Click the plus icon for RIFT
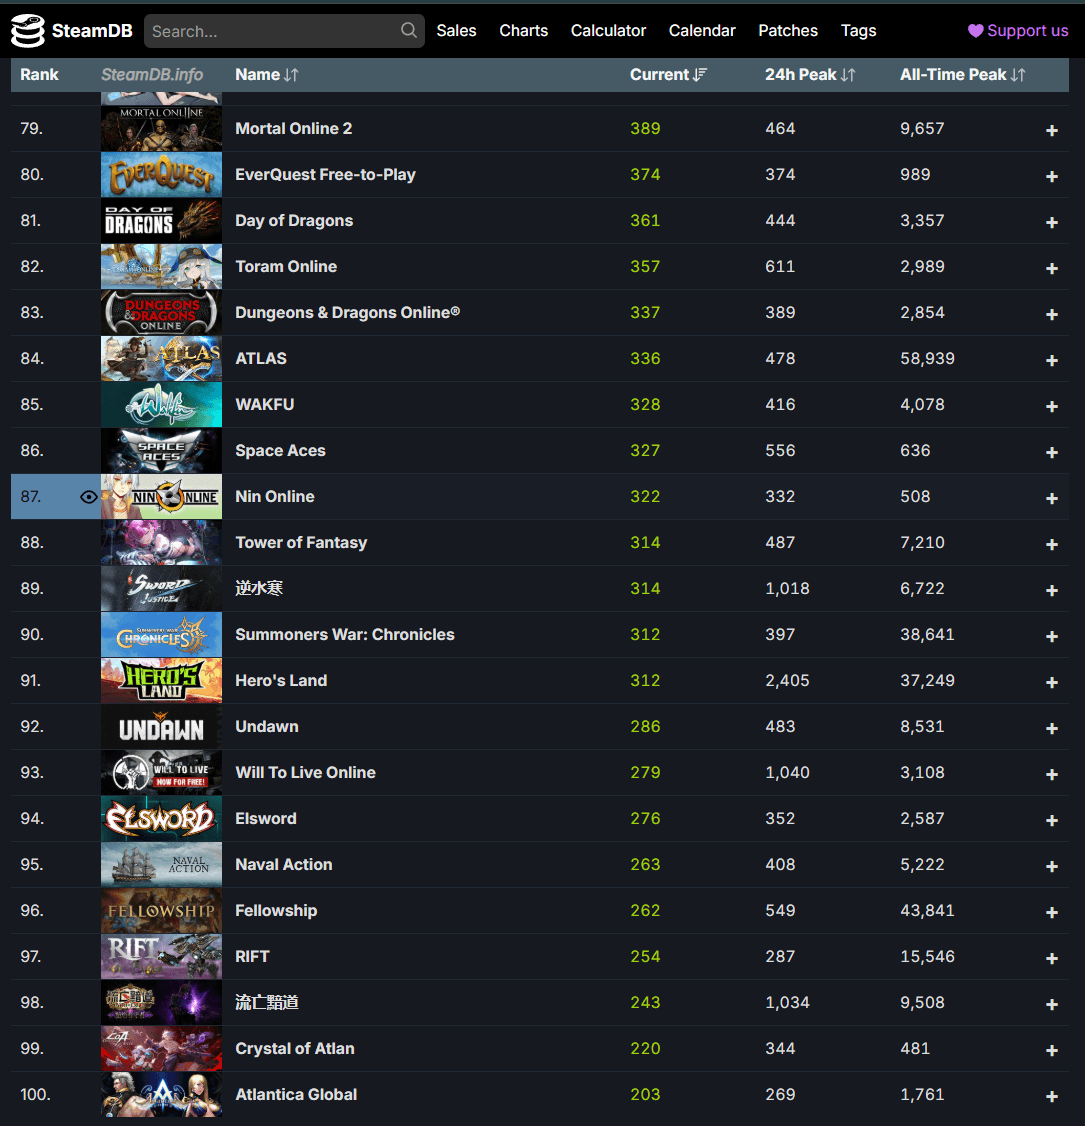The image size is (1085, 1126). pos(1051,957)
